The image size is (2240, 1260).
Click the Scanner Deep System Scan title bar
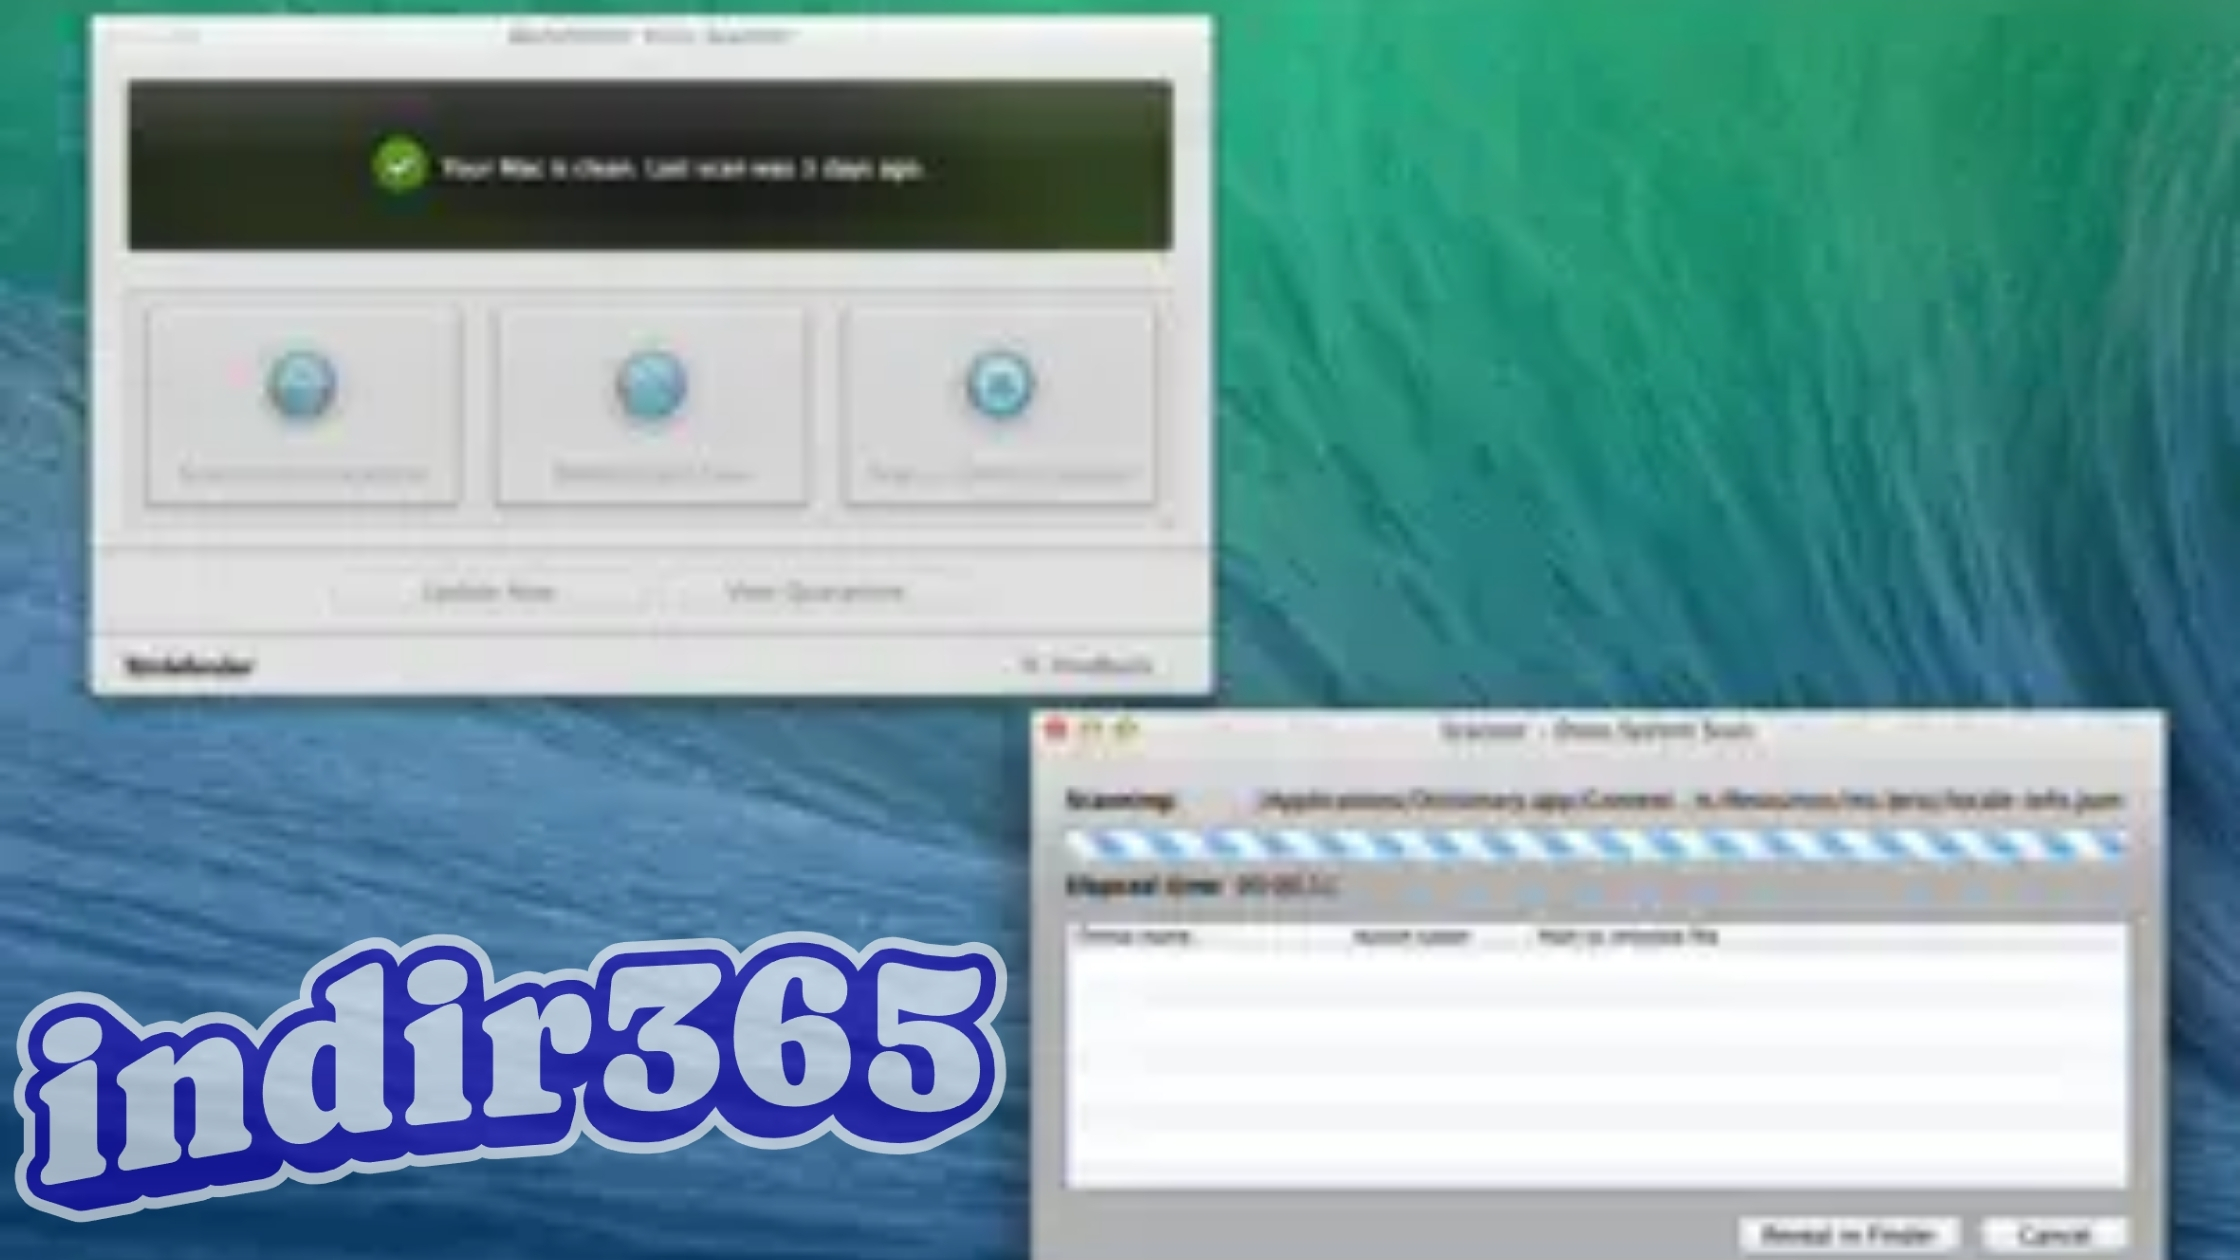pyautogui.click(x=1596, y=731)
